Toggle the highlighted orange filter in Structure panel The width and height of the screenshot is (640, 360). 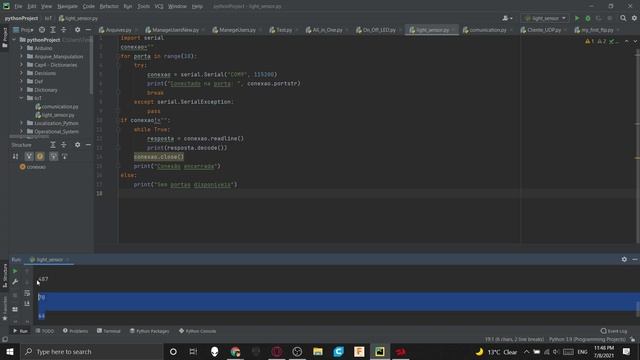[40, 156]
